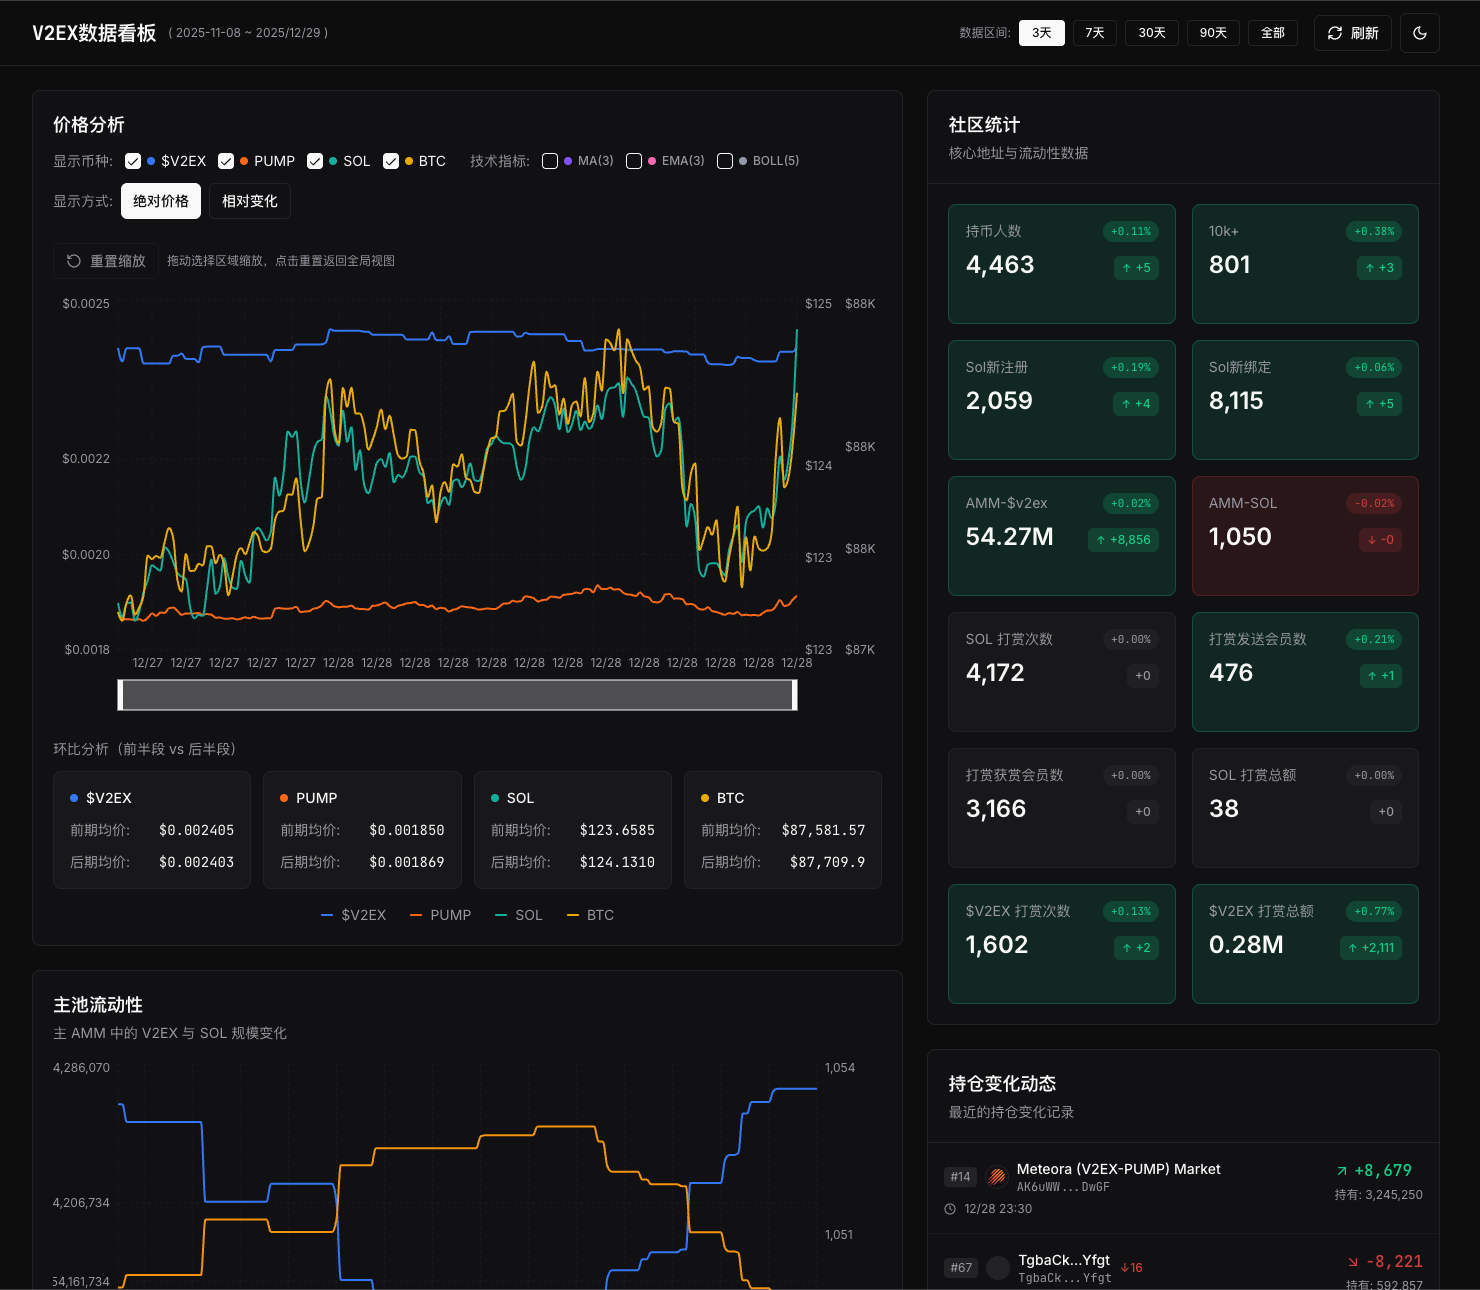Click the up-arrow +8,856 AMM-$v2ex badge

(x=1123, y=540)
